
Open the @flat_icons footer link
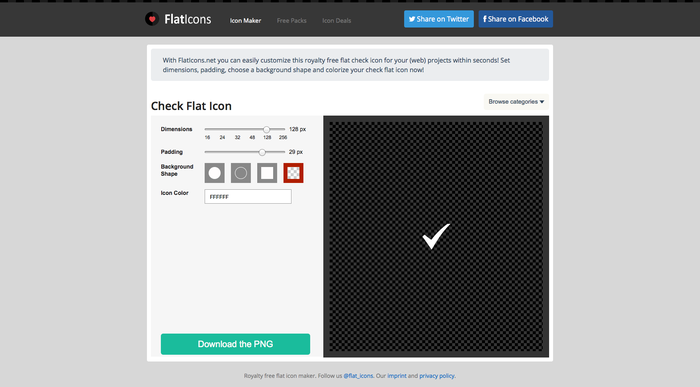tap(358, 376)
